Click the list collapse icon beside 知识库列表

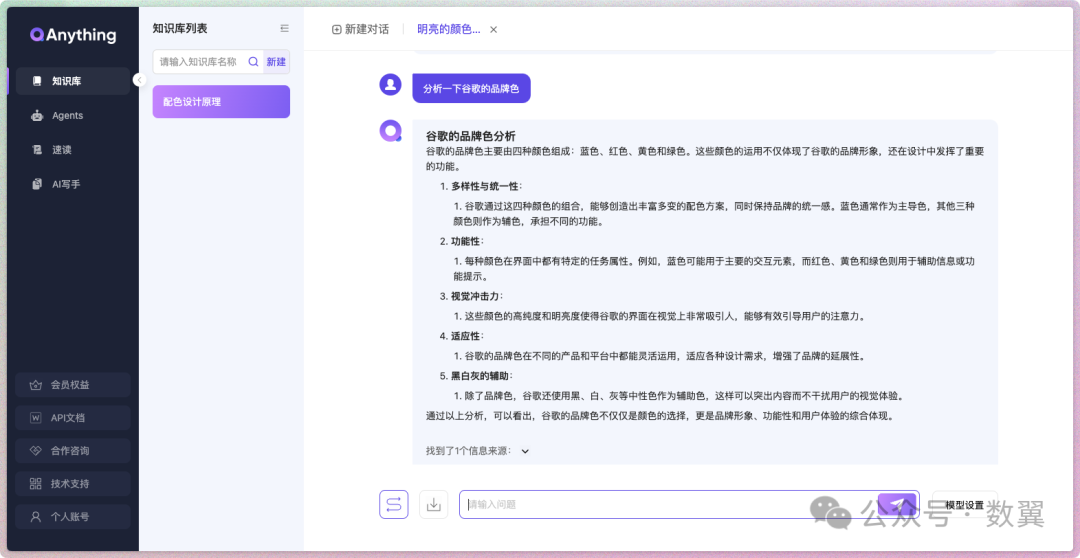click(x=284, y=28)
